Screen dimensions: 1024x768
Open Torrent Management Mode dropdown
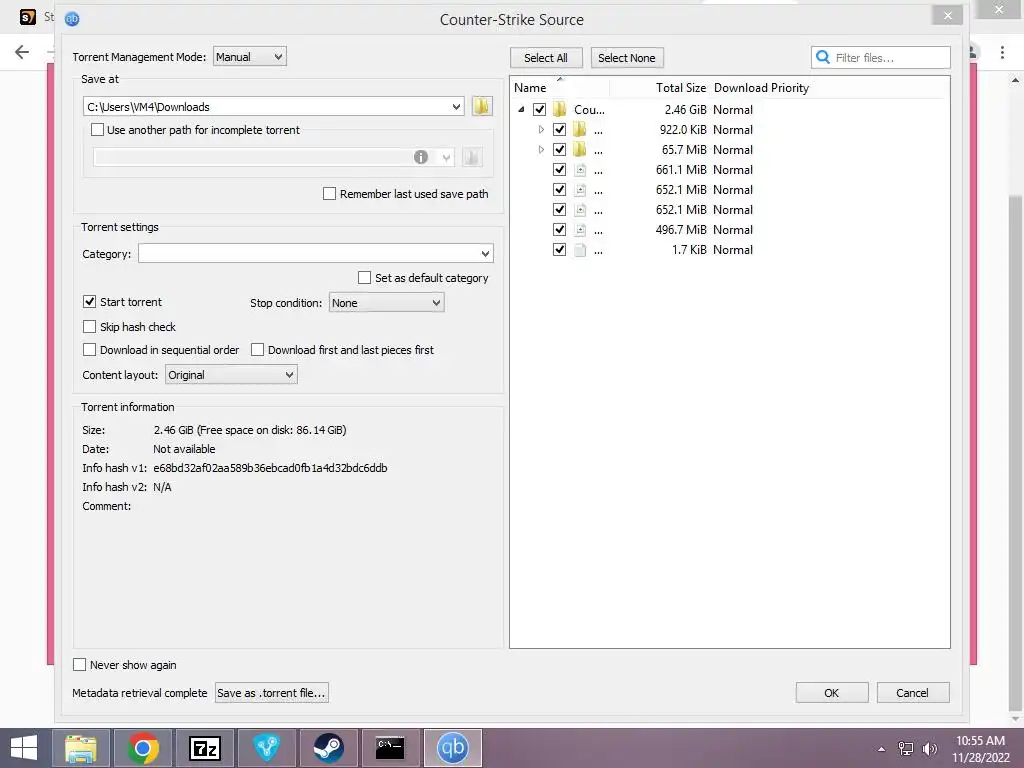249,57
